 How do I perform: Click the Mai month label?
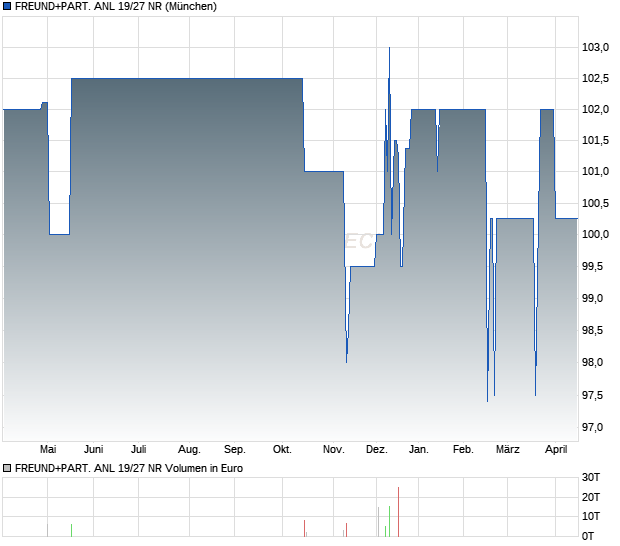pyautogui.click(x=48, y=450)
